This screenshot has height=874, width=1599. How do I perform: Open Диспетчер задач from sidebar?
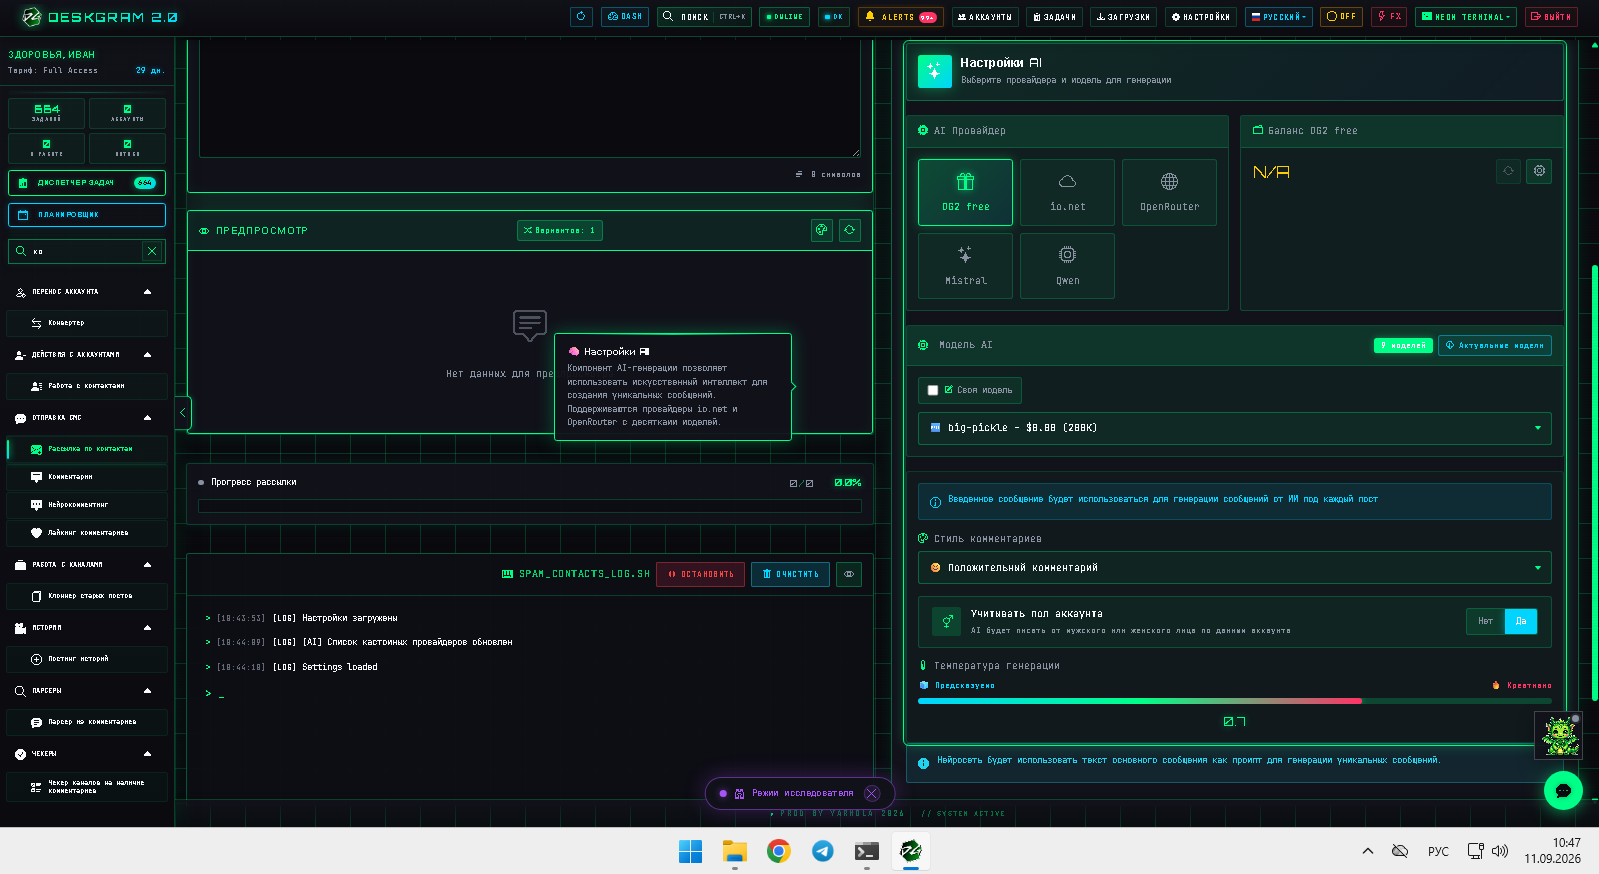coord(87,183)
